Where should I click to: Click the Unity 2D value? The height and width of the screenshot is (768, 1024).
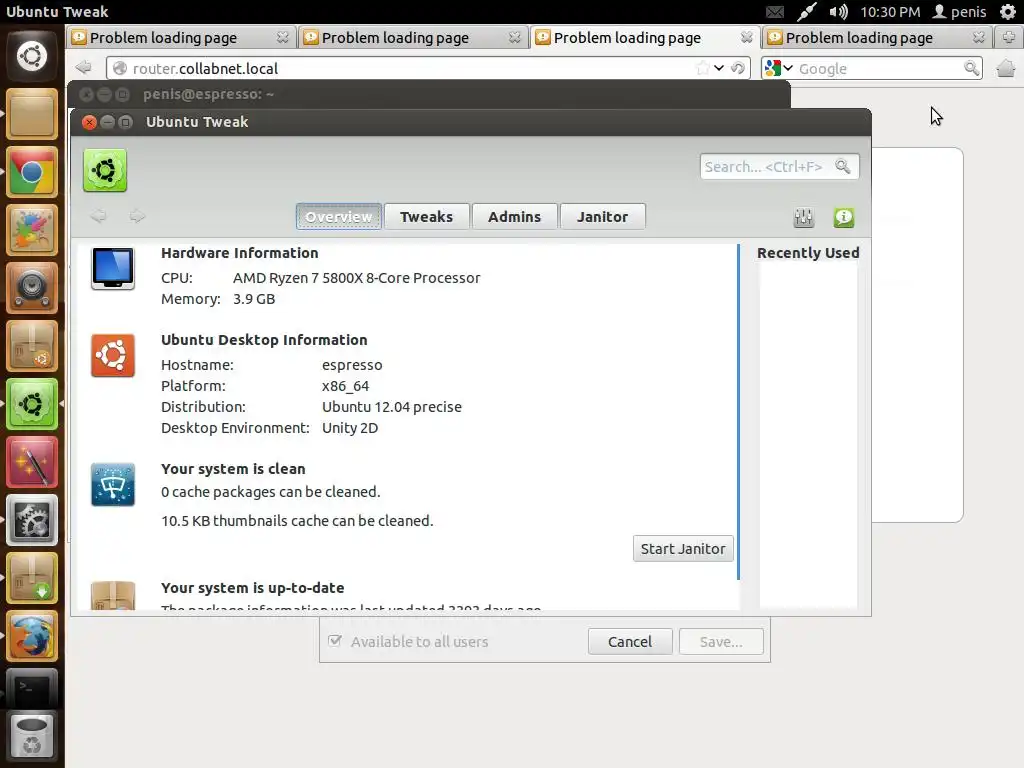[x=350, y=428]
